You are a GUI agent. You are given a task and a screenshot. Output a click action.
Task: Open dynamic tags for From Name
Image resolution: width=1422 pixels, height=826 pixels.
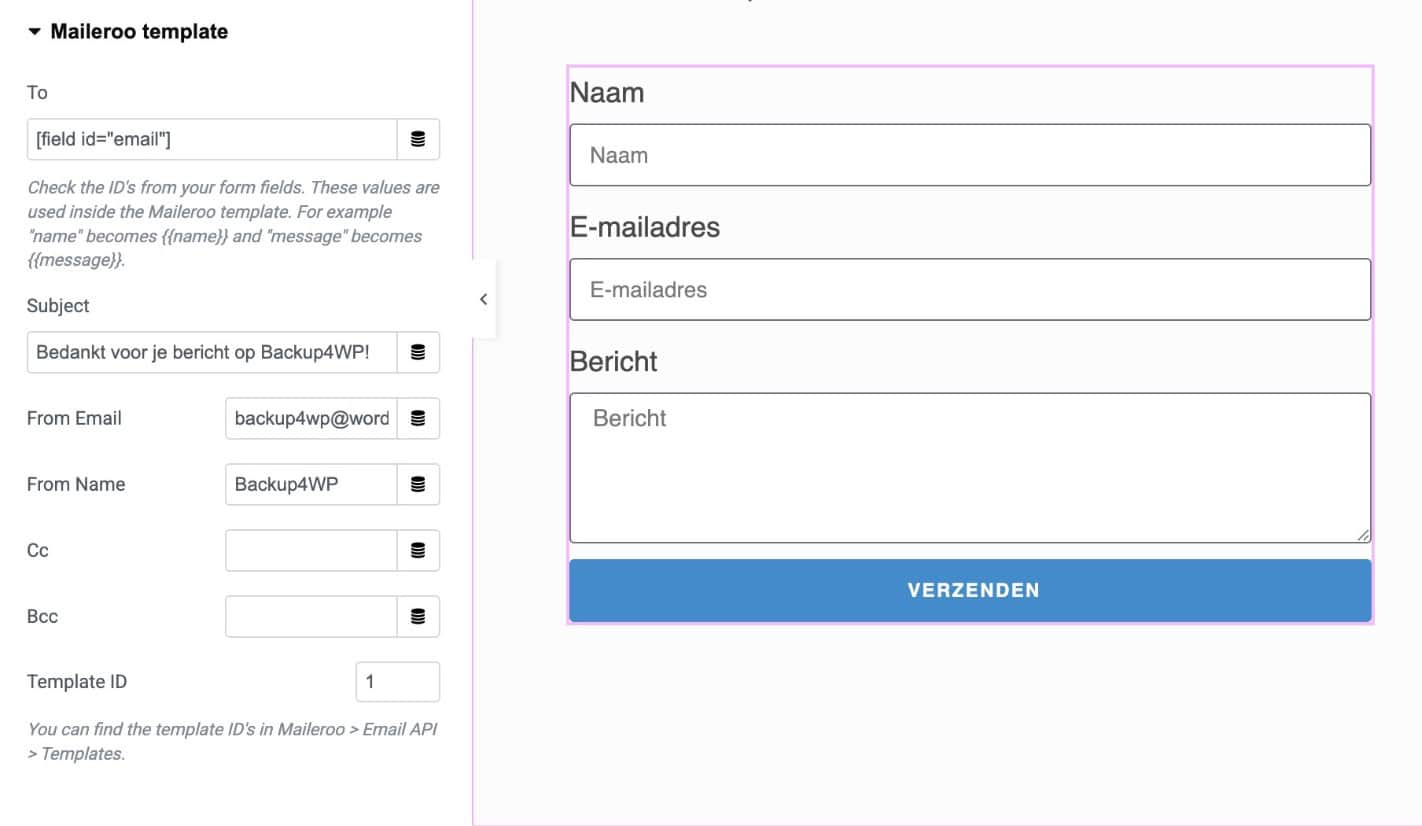pos(418,485)
